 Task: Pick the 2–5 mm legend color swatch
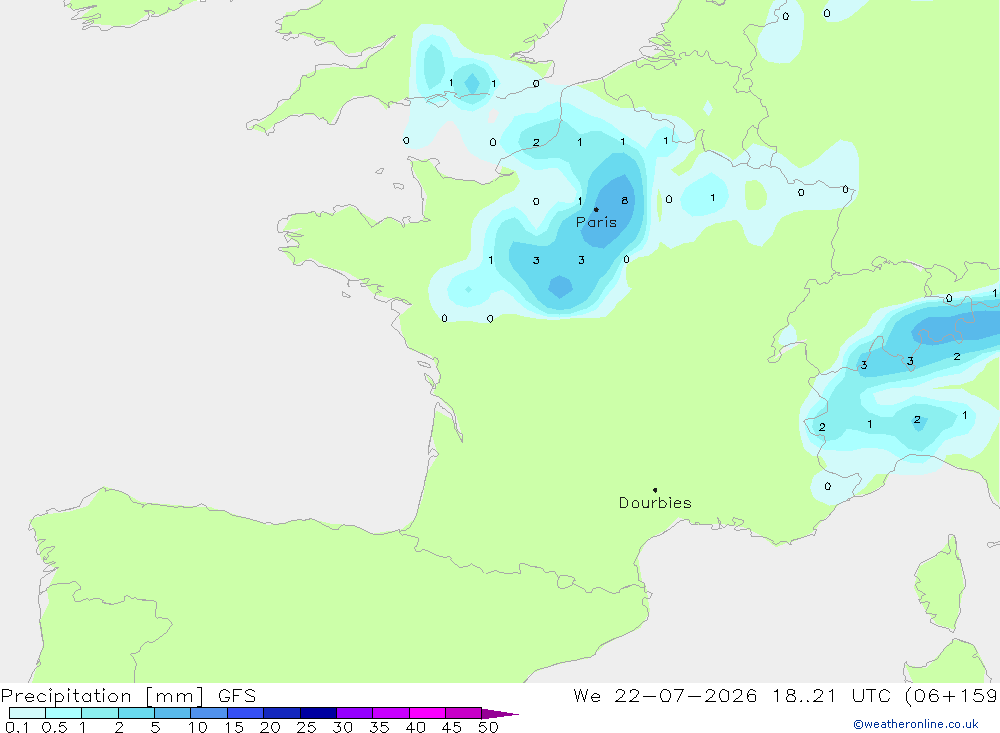point(136,713)
